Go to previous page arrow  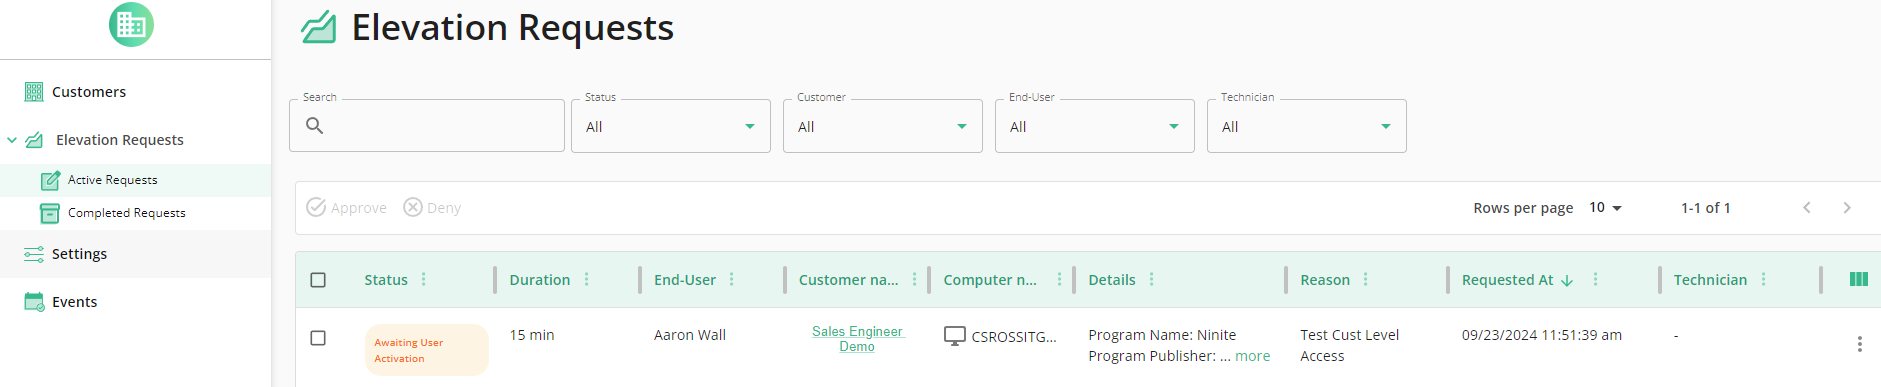tap(1807, 208)
